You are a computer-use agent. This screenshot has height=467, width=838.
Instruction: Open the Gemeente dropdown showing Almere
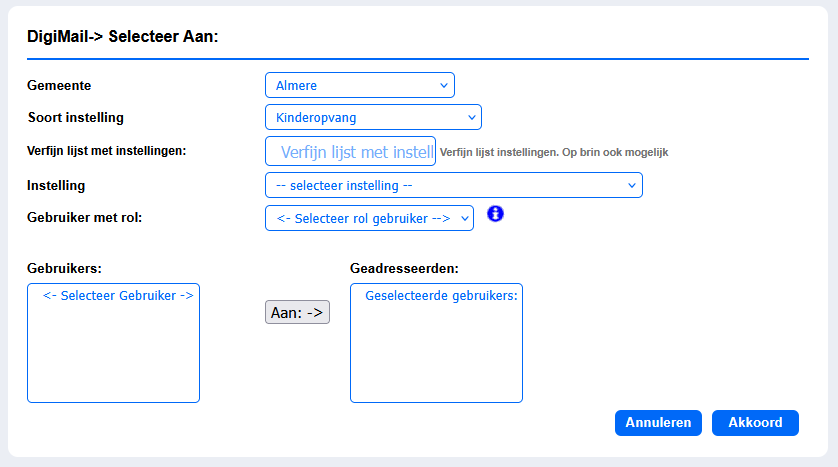point(360,85)
